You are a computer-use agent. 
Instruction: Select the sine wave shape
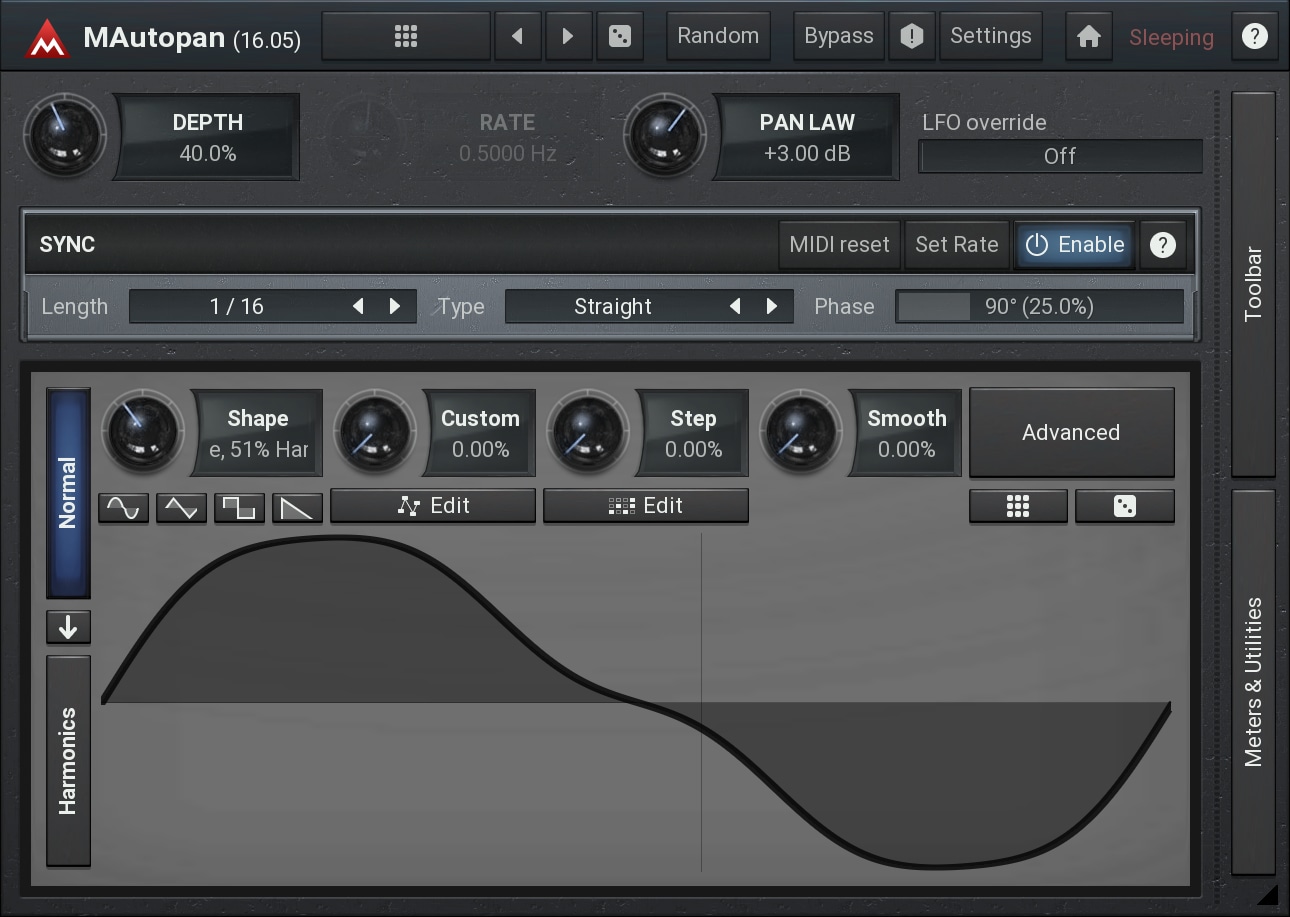(x=124, y=508)
